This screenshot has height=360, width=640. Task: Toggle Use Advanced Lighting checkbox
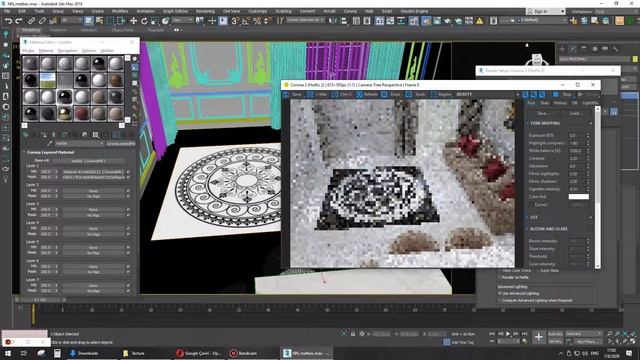pyautogui.click(x=500, y=293)
